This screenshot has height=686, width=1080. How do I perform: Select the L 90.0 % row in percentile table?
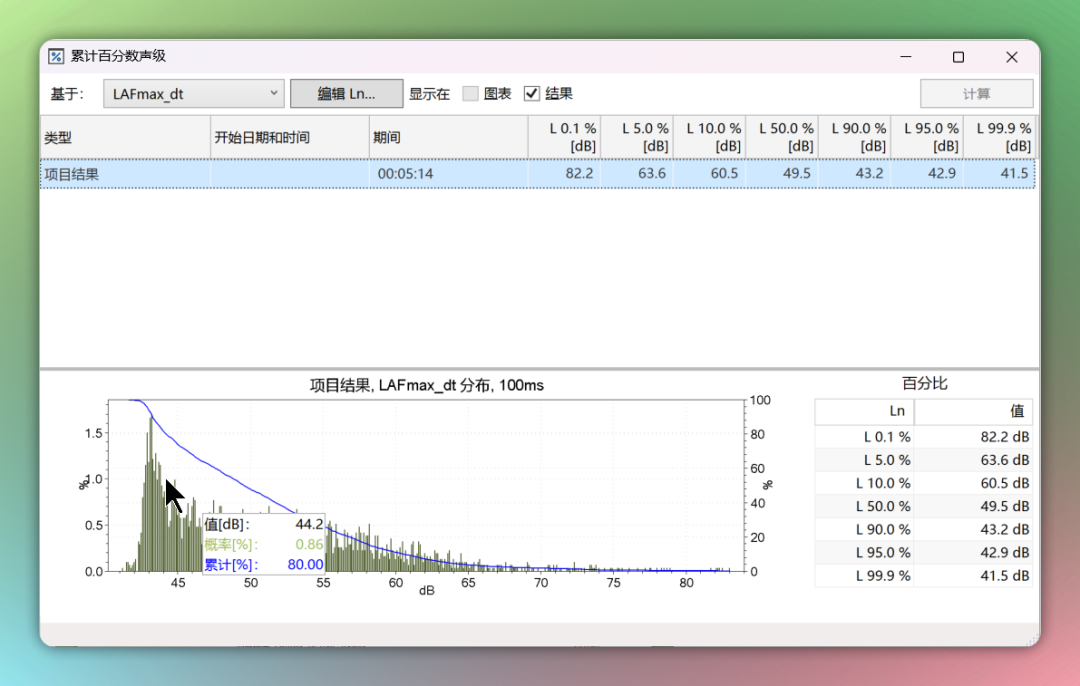pos(900,529)
